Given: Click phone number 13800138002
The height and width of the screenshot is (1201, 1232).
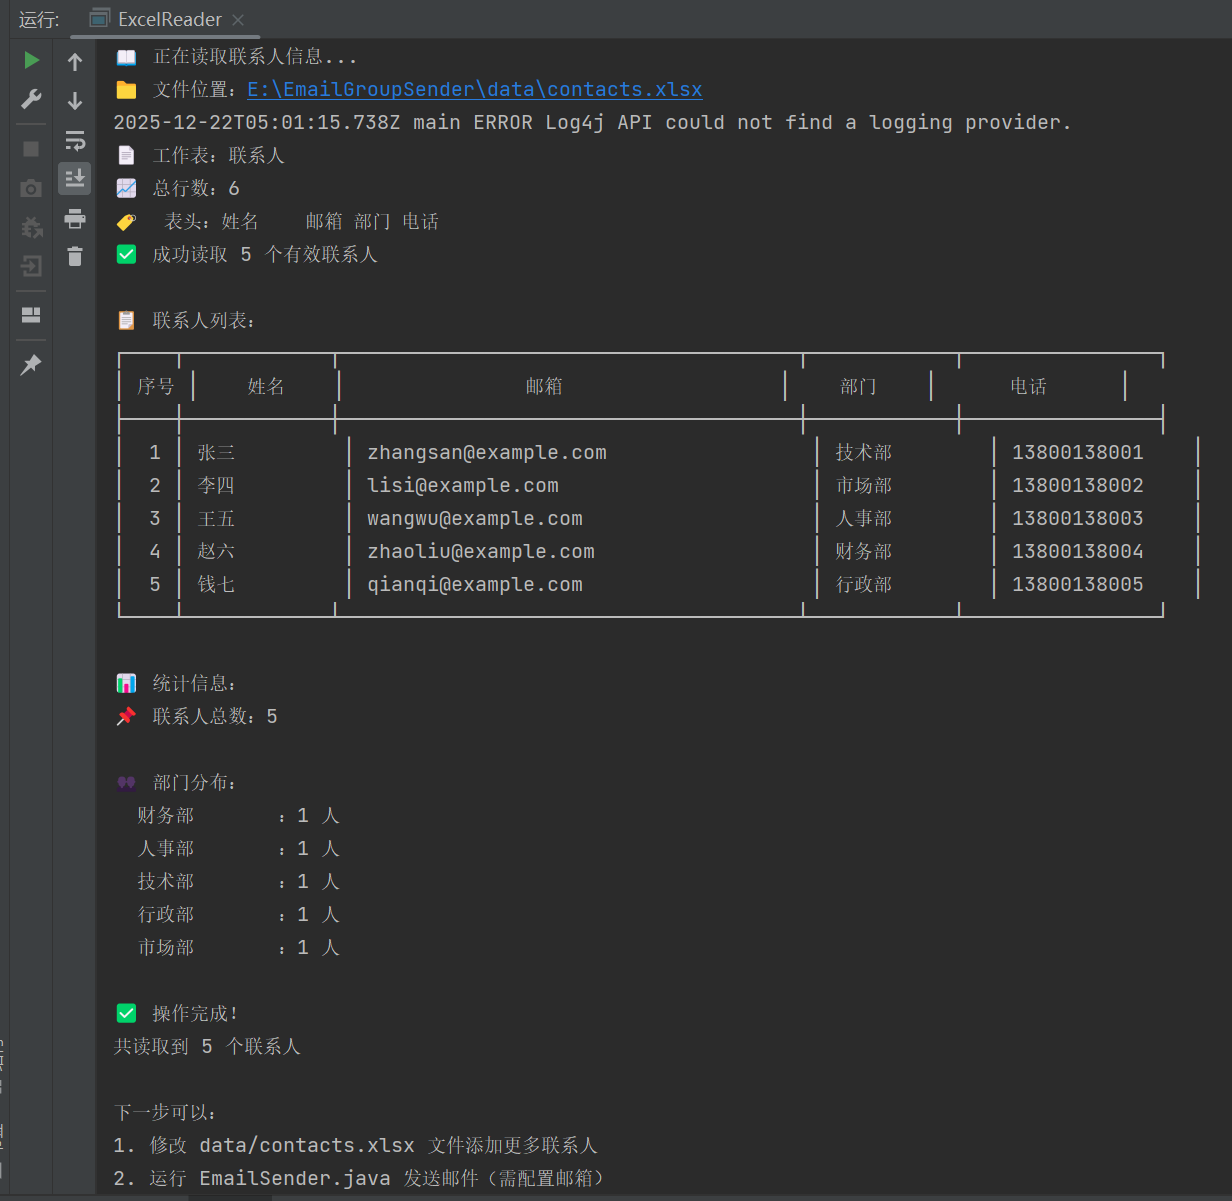Looking at the screenshot, I should click(x=1078, y=485).
